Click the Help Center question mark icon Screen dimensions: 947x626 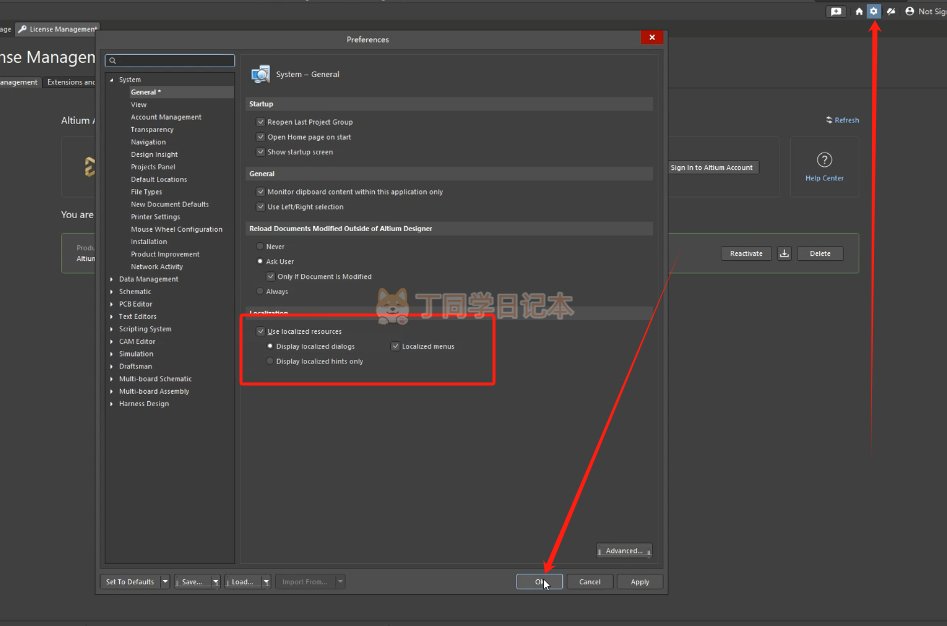point(824,160)
